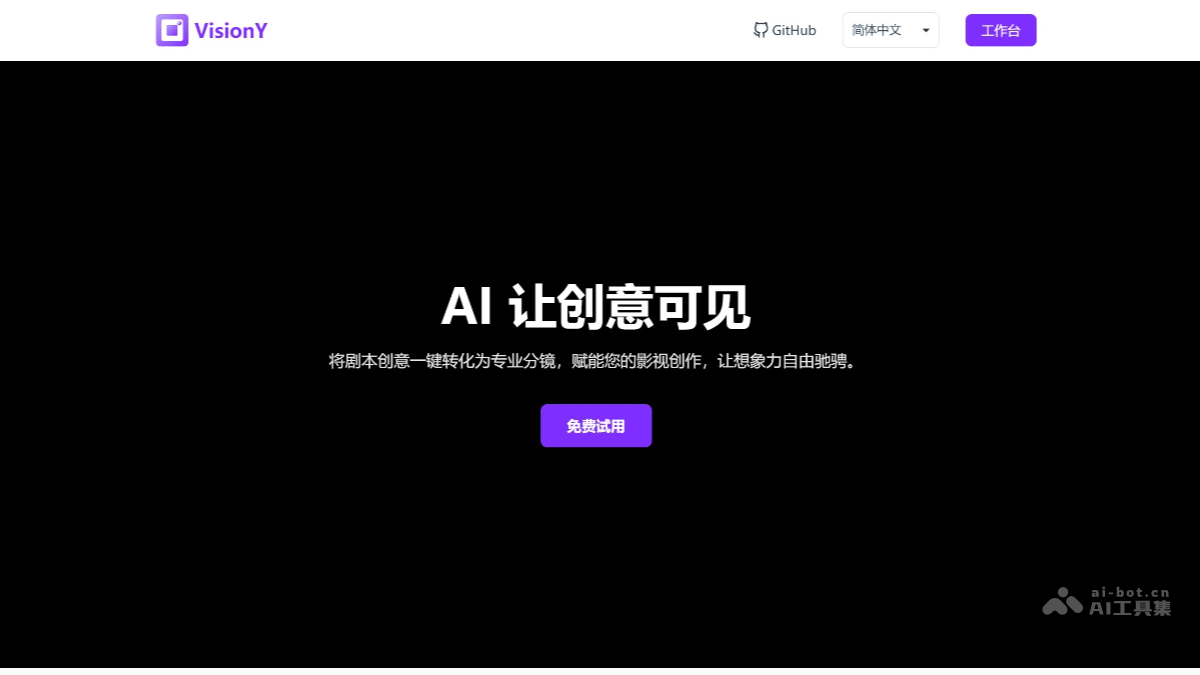The height and width of the screenshot is (675, 1200).
Task: Click the "AI" word in the hero headline
Action: [466, 306]
